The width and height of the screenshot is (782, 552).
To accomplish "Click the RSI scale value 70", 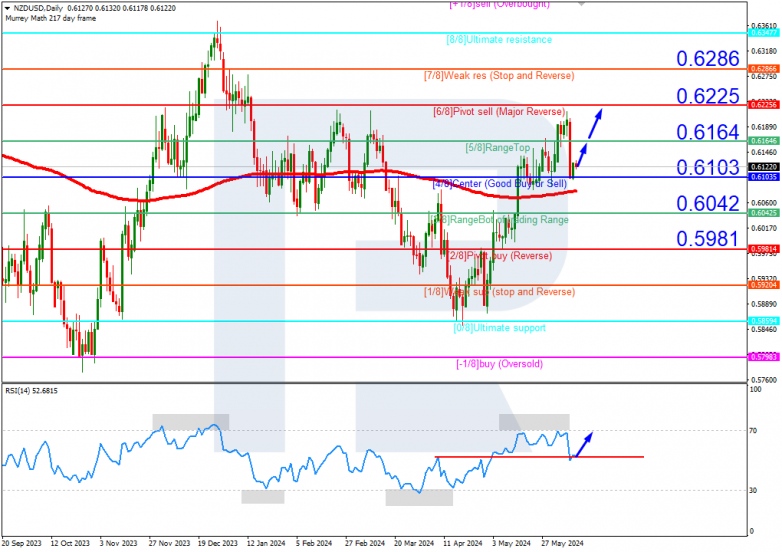I will tap(754, 431).
